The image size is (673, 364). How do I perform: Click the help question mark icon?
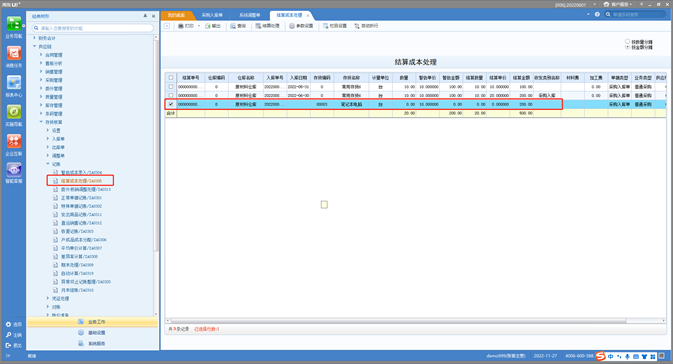tap(597, 14)
